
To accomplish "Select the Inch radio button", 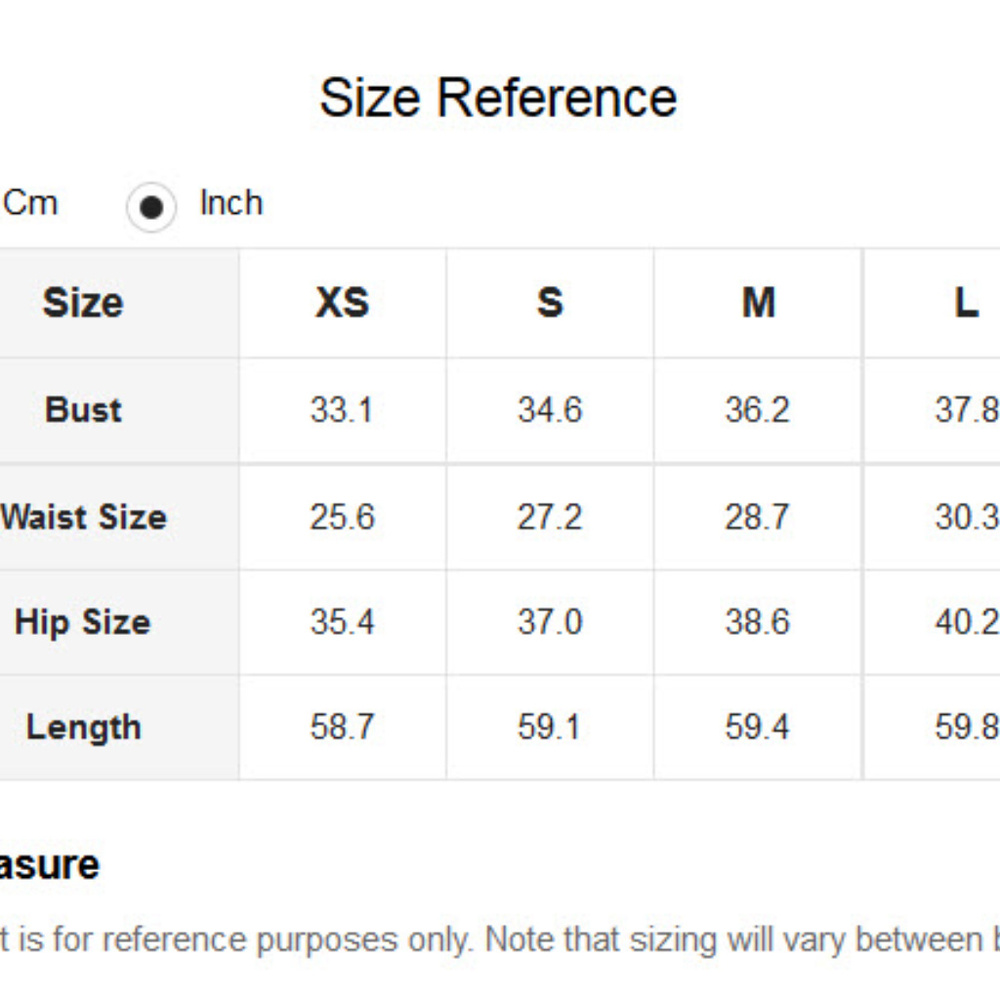I will (x=151, y=207).
